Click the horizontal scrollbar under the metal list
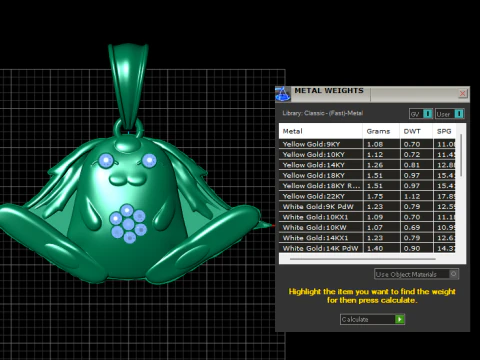Image resolution: width=480 pixels, height=360 pixels. [363, 259]
